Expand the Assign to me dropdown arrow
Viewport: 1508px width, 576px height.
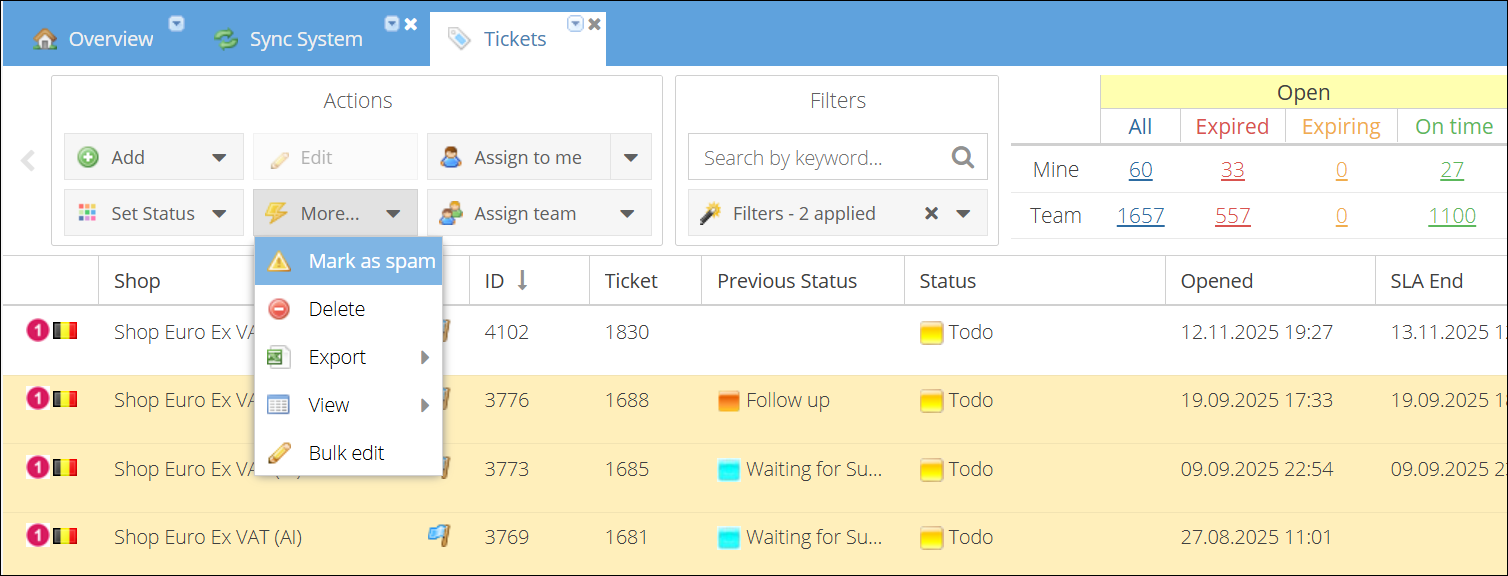click(x=631, y=158)
